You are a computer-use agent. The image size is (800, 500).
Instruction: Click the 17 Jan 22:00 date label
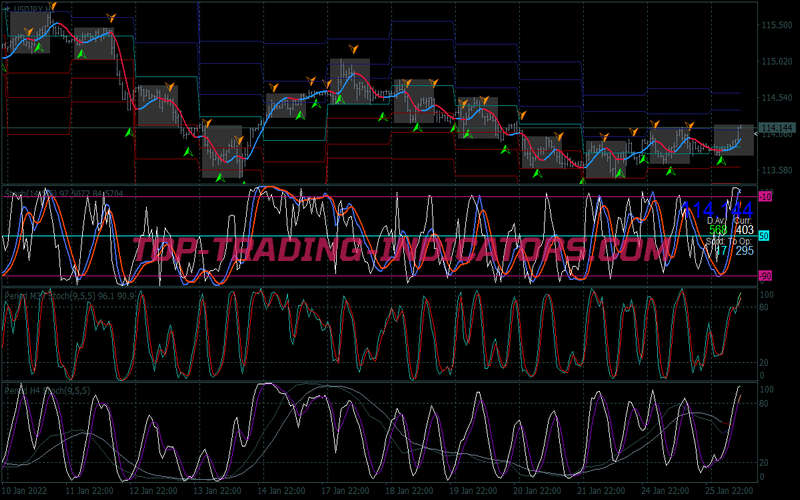(345, 491)
